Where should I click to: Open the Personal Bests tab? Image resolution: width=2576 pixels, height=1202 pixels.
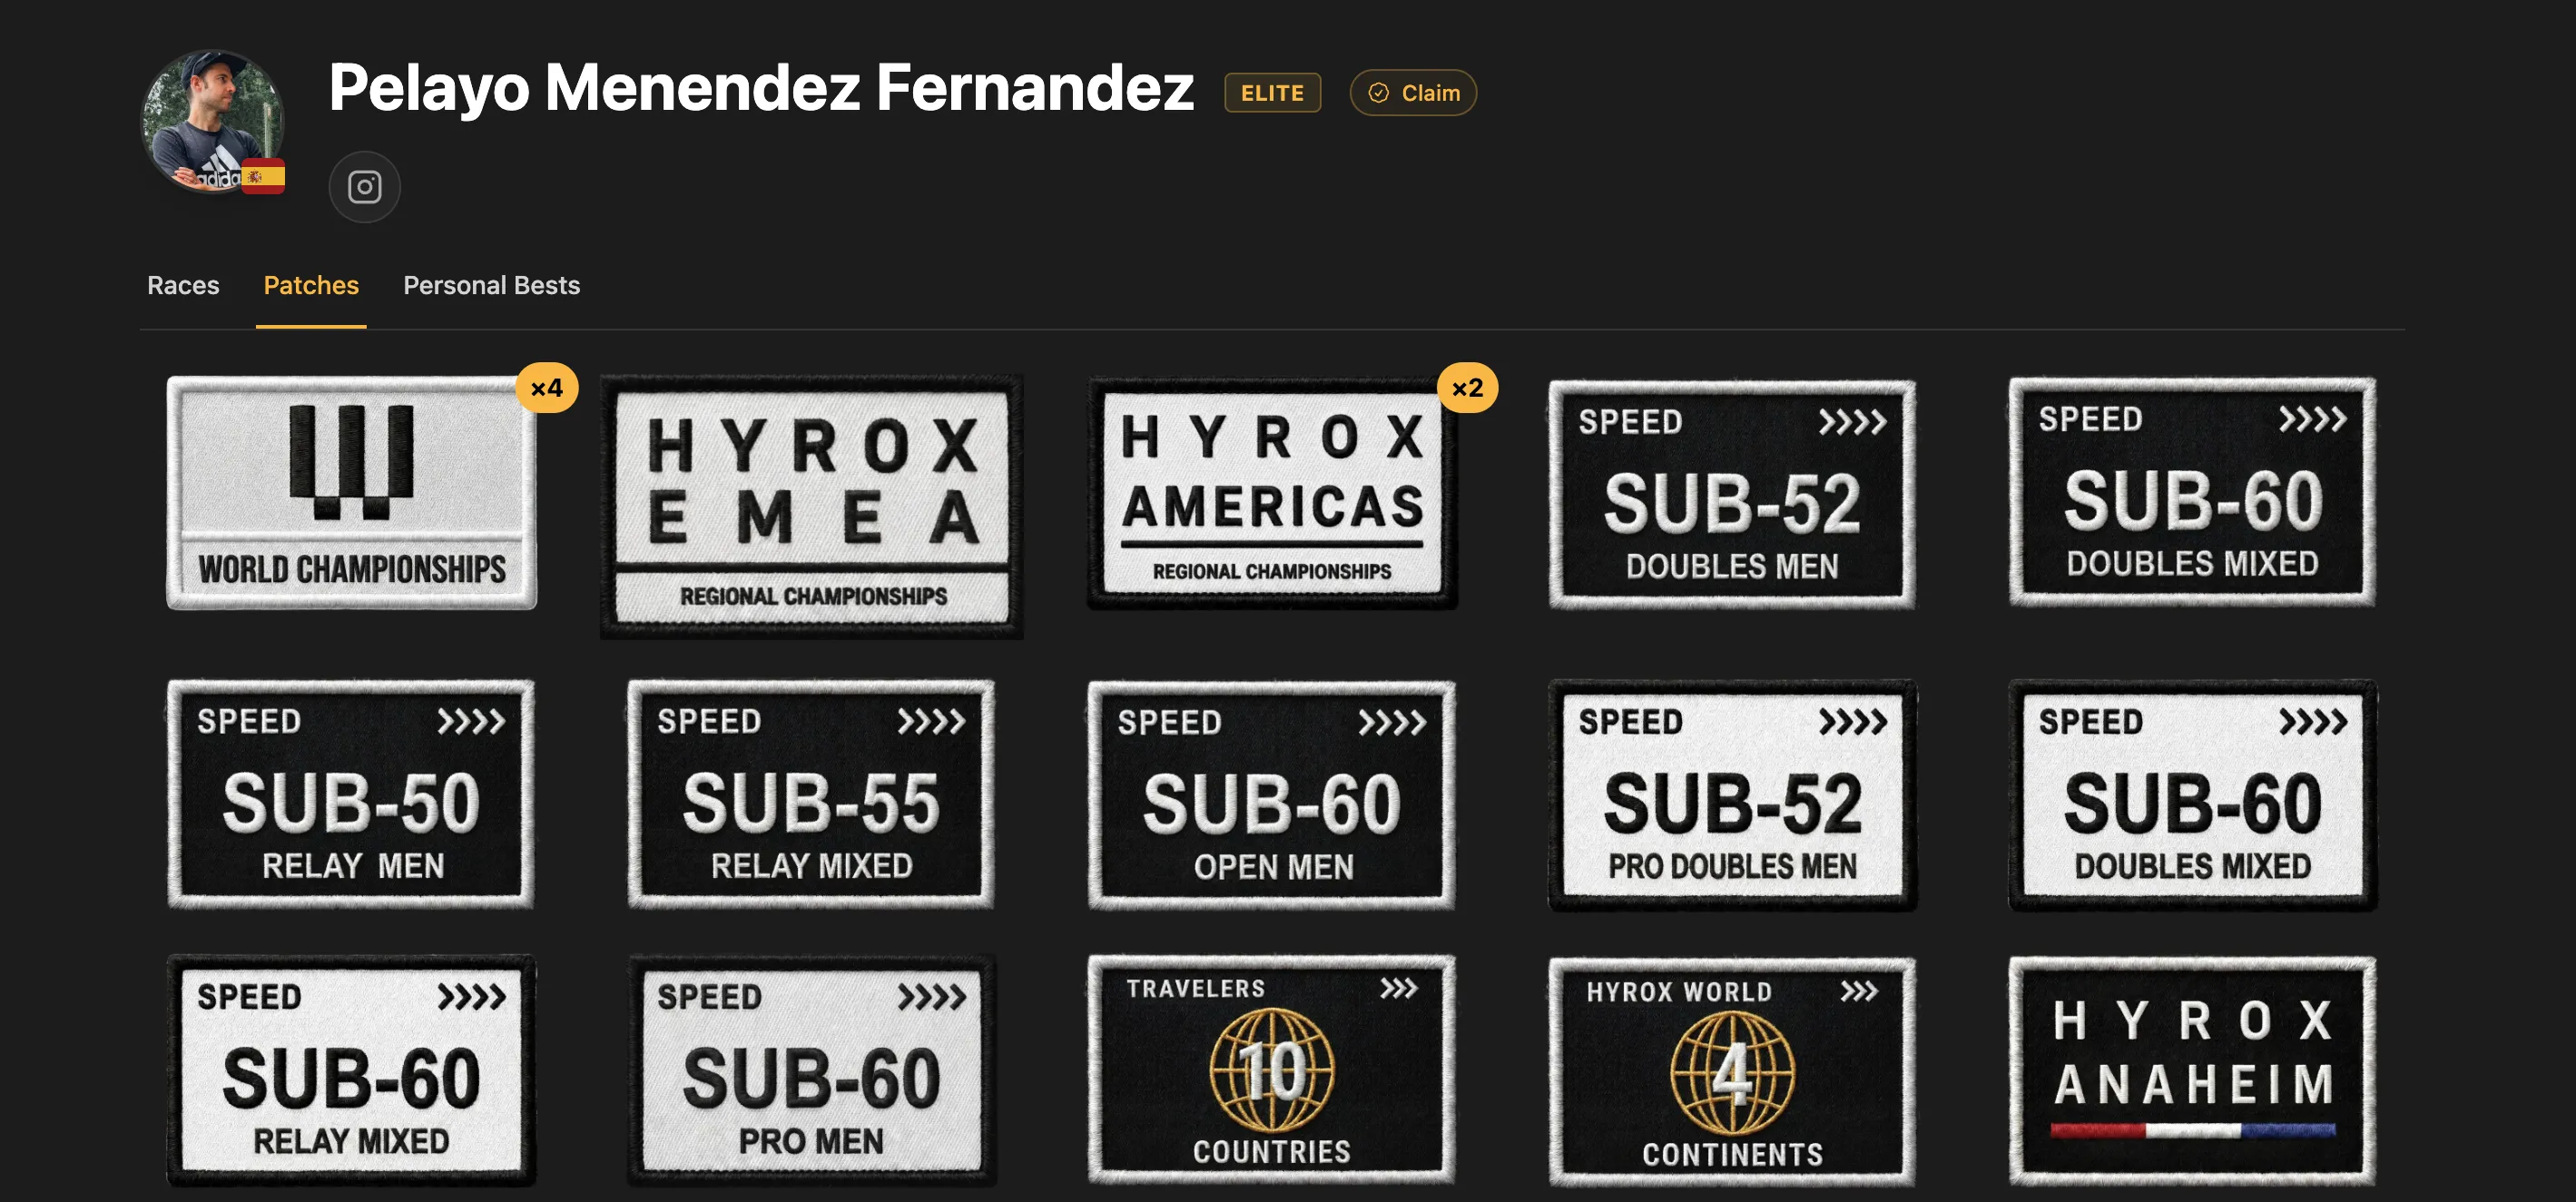coord(491,286)
